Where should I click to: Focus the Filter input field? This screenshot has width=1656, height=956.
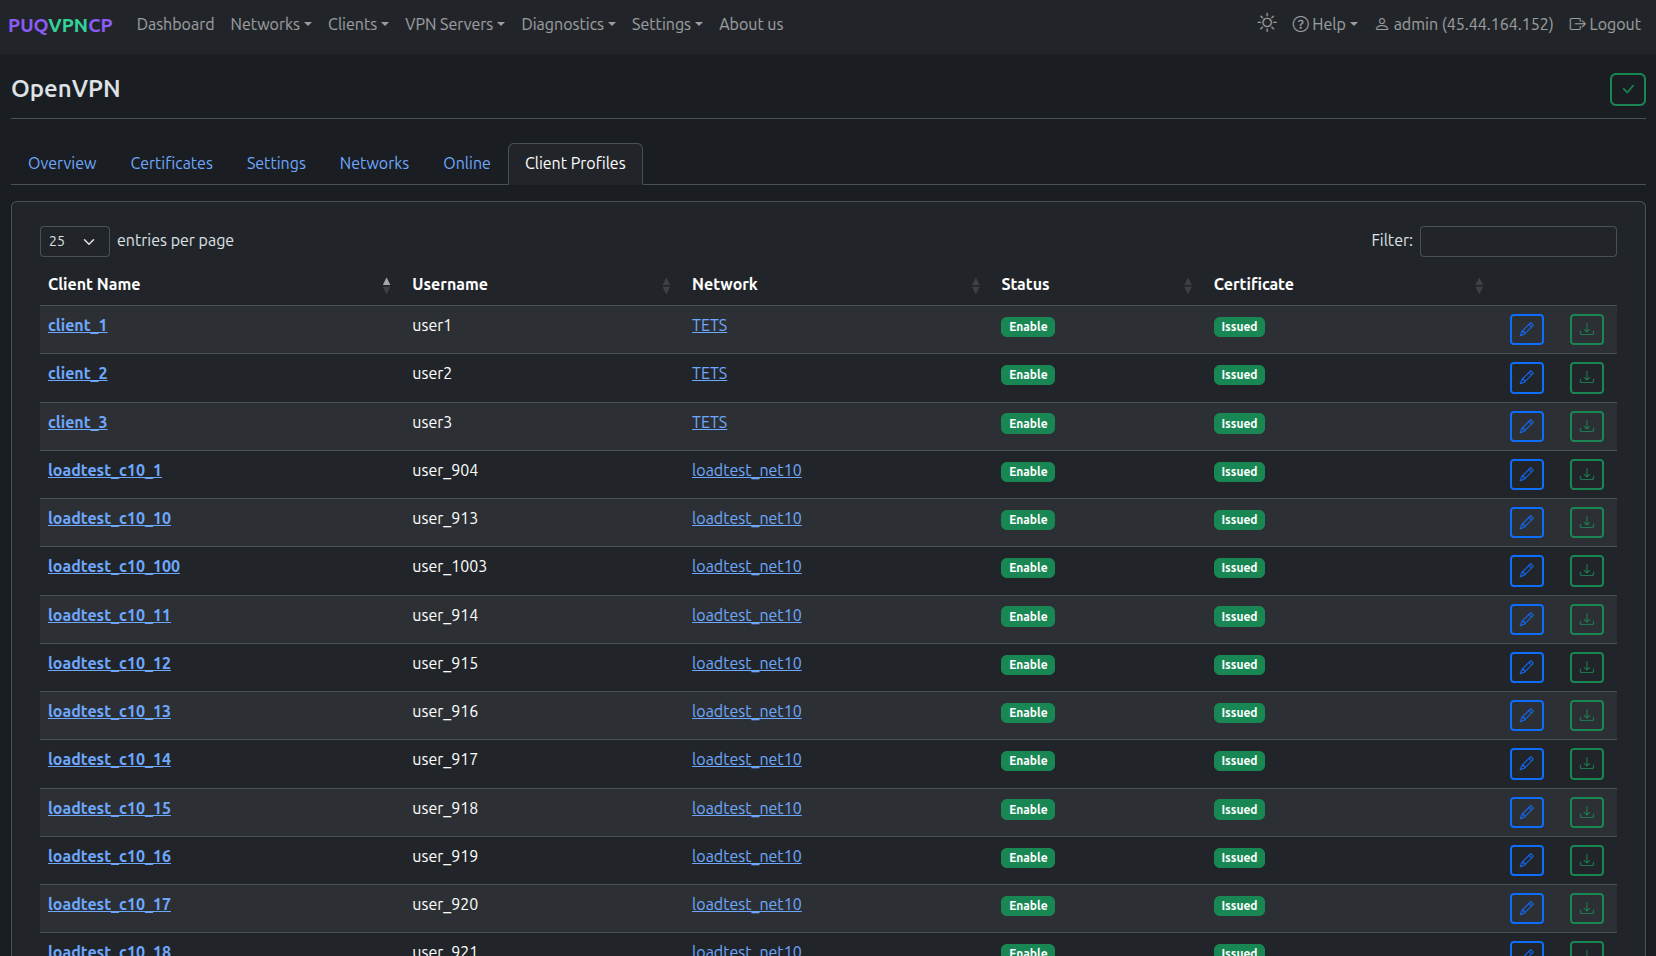[1518, 241]
